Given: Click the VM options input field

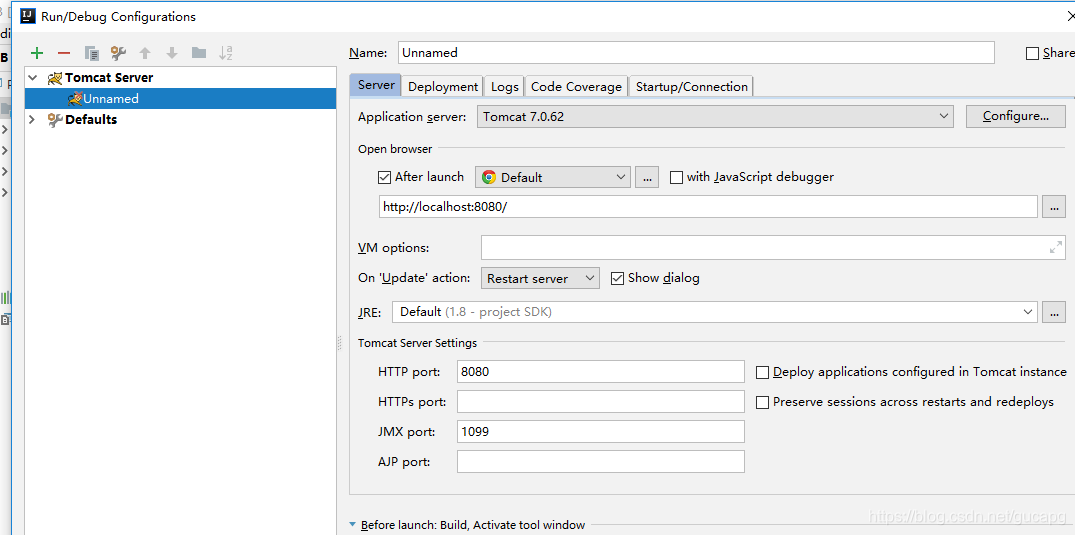Looking at the screenshot, I should tap(773, 248).
